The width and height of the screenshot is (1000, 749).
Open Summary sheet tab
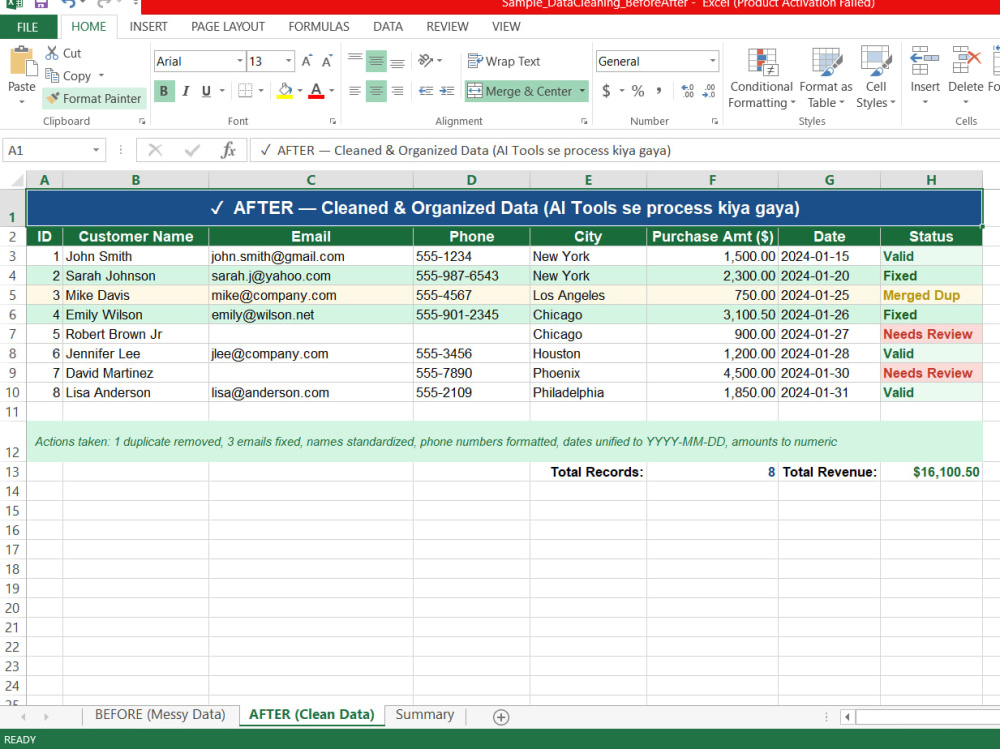click(x=425, y=715)
